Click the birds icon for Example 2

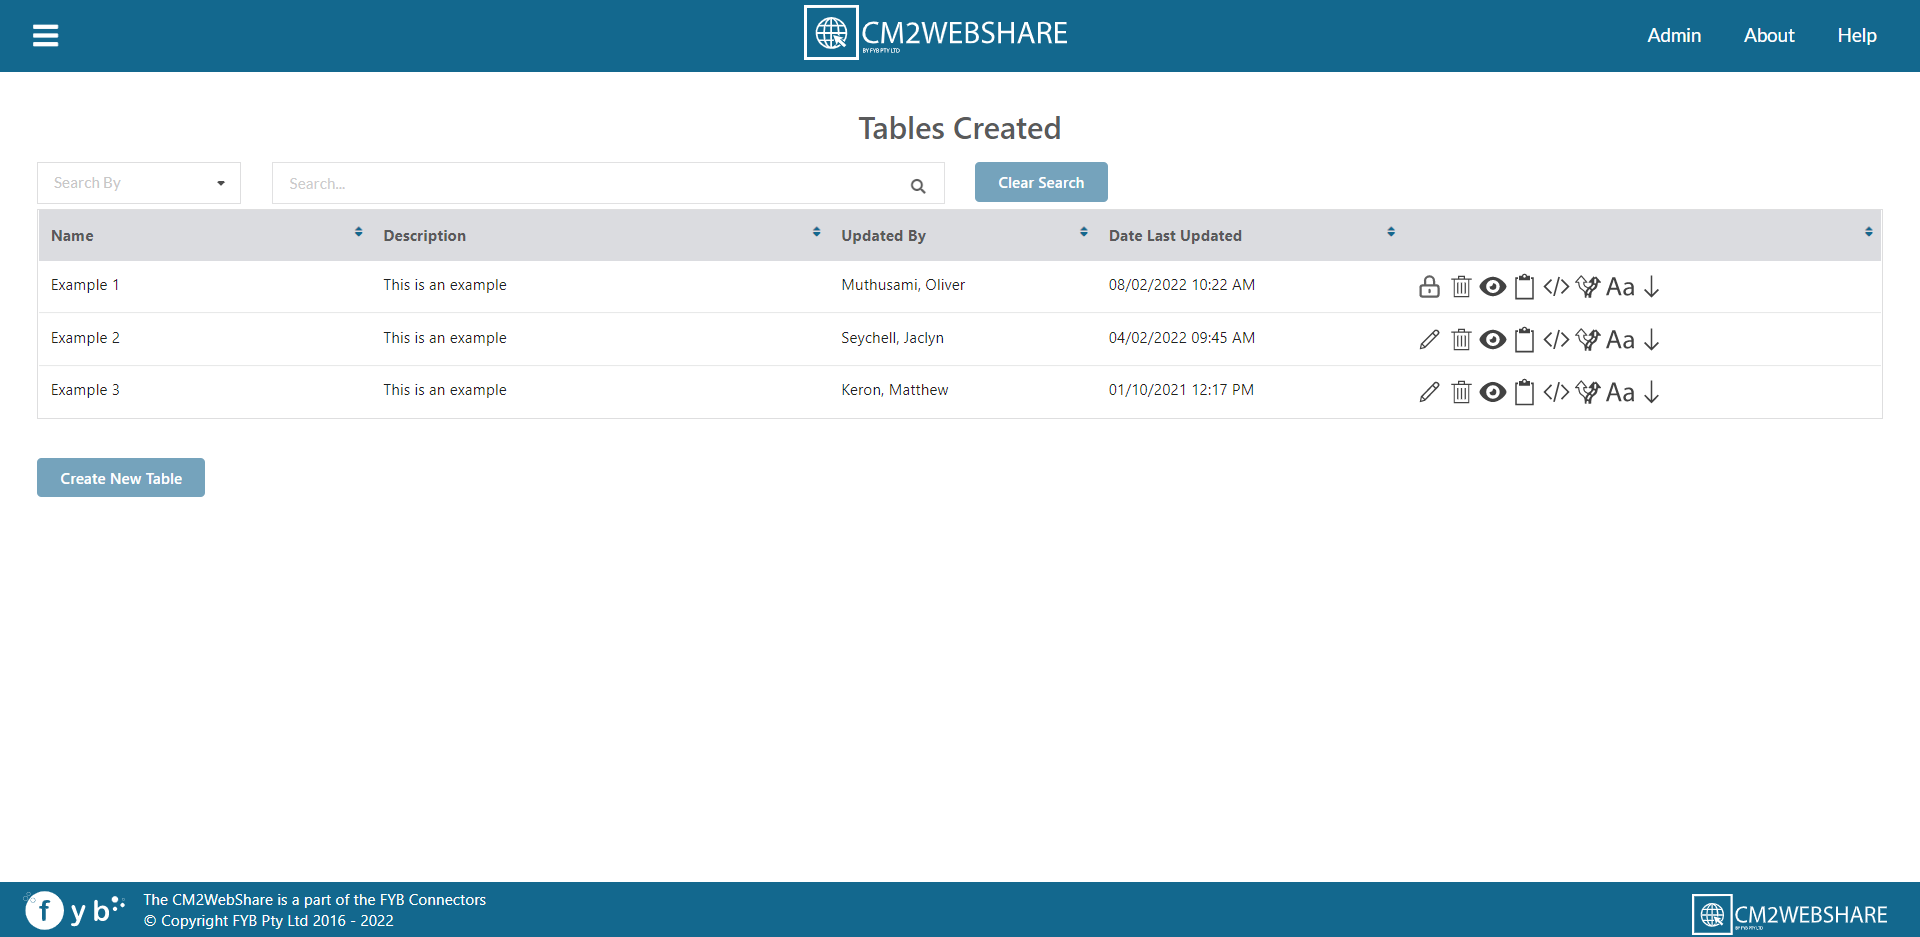point(1588,340)
